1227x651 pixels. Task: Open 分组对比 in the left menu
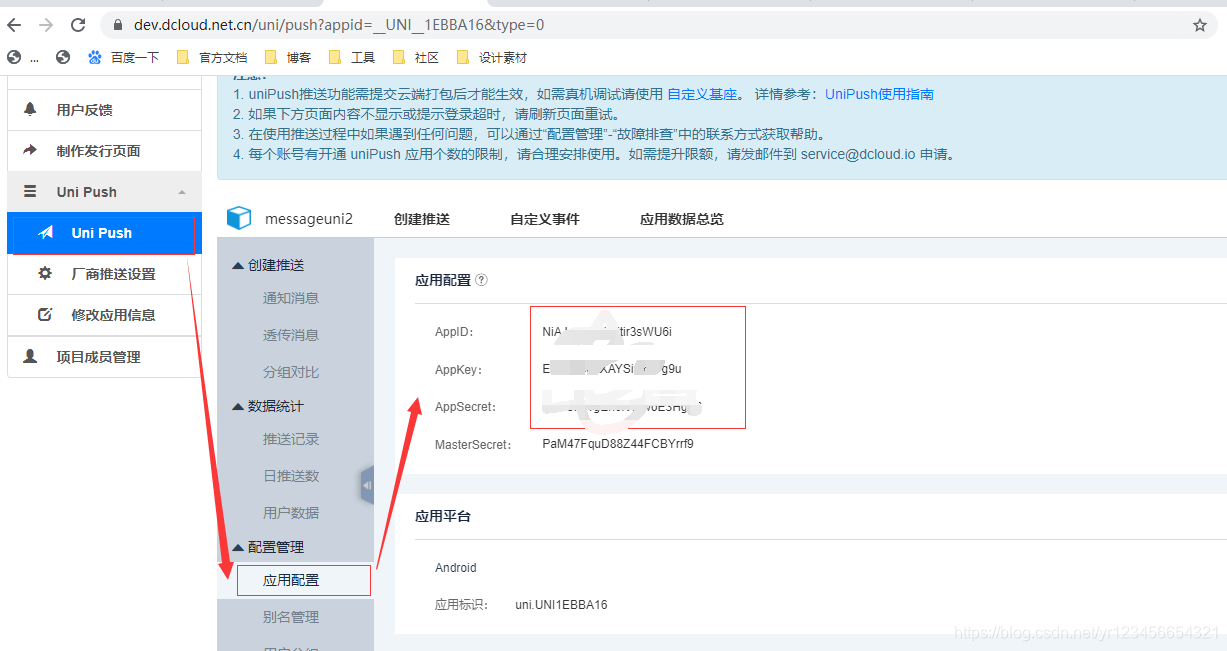pyautogui.click(x=291, y=372)
